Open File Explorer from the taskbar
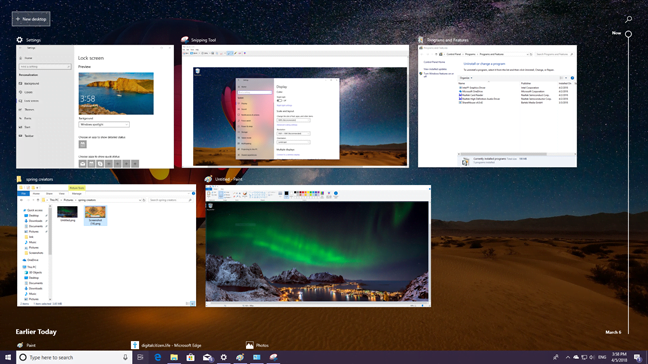 tap(174, 357)
